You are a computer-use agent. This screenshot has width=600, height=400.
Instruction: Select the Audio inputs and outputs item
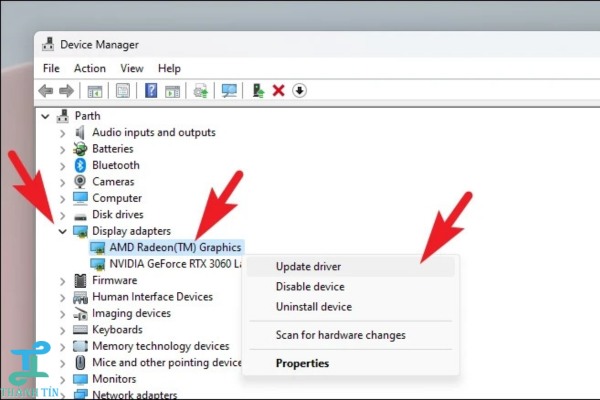click(x=153, y=132)
